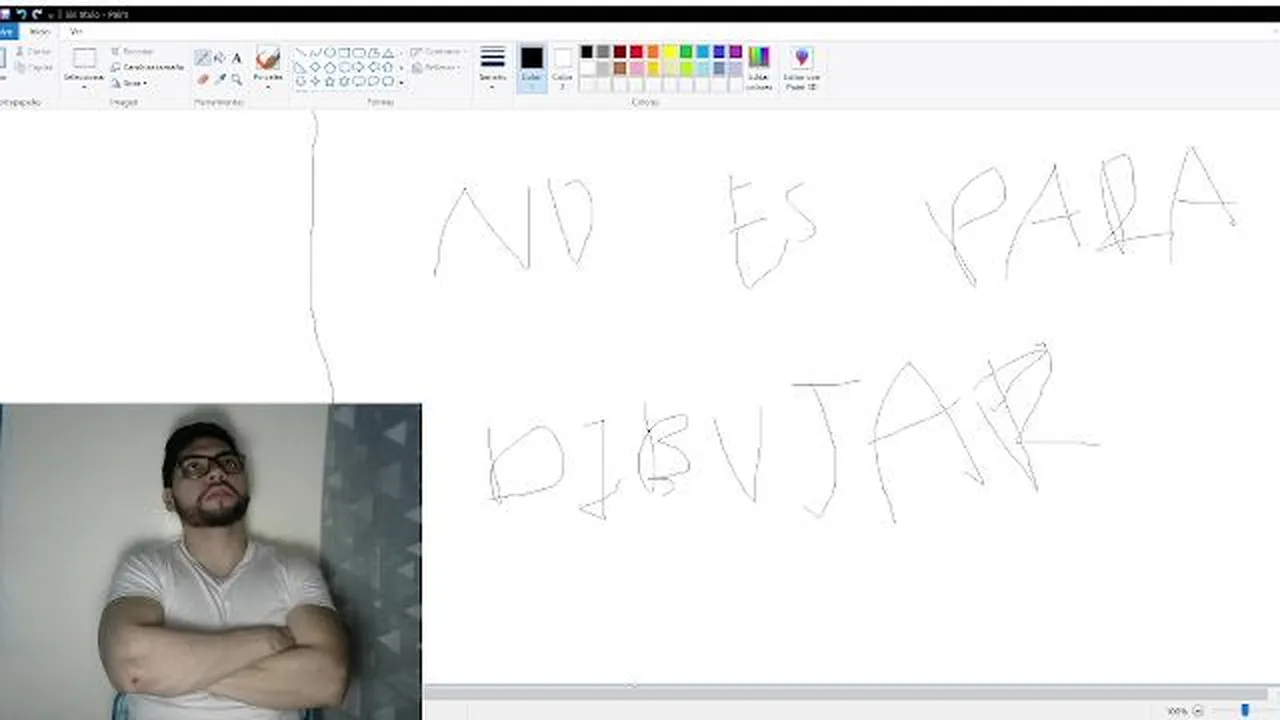Pick the gray color swatch
Viewport: 1280px width, 720px height.
pos(603,52)
